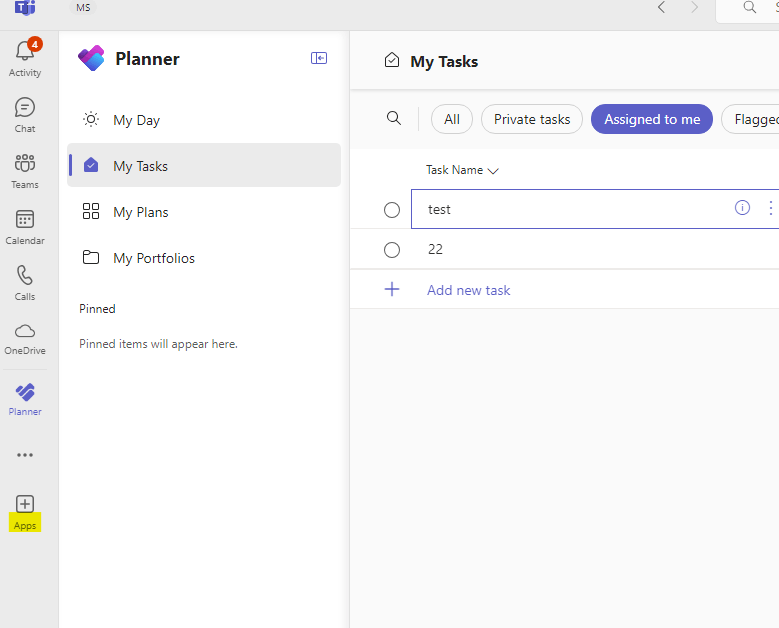Click the Planner heading text
The width and height of the screenshot is (779, 628).
tap(148, 59)
